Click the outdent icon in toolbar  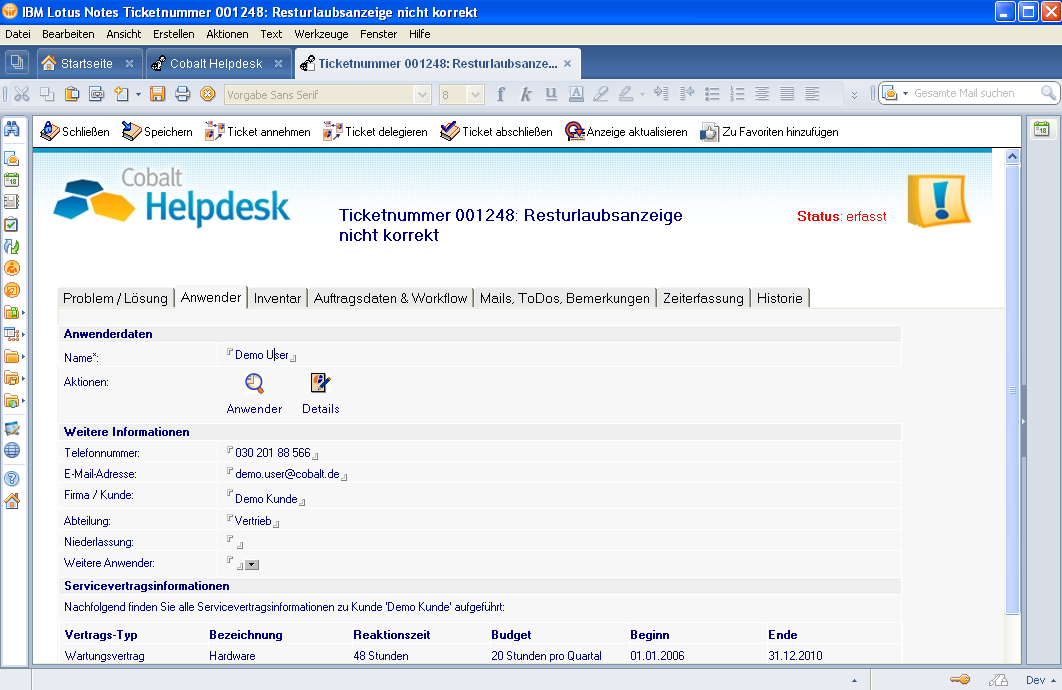click(x=687, y=94)
